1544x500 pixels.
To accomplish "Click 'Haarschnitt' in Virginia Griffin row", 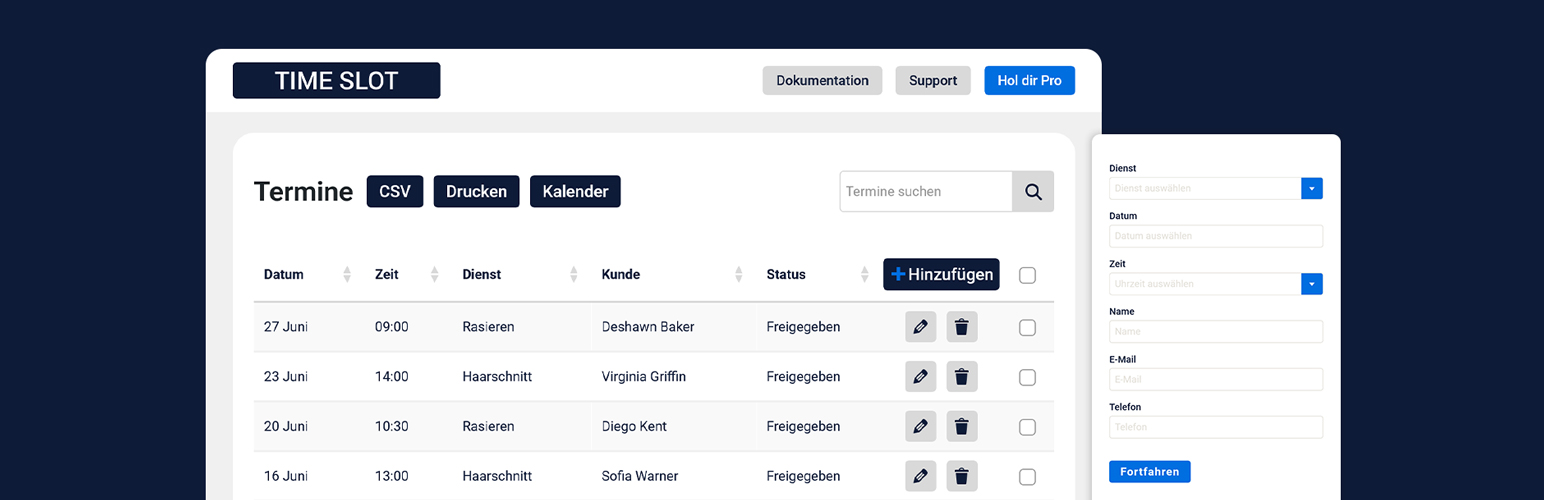I will pos(497,377).
